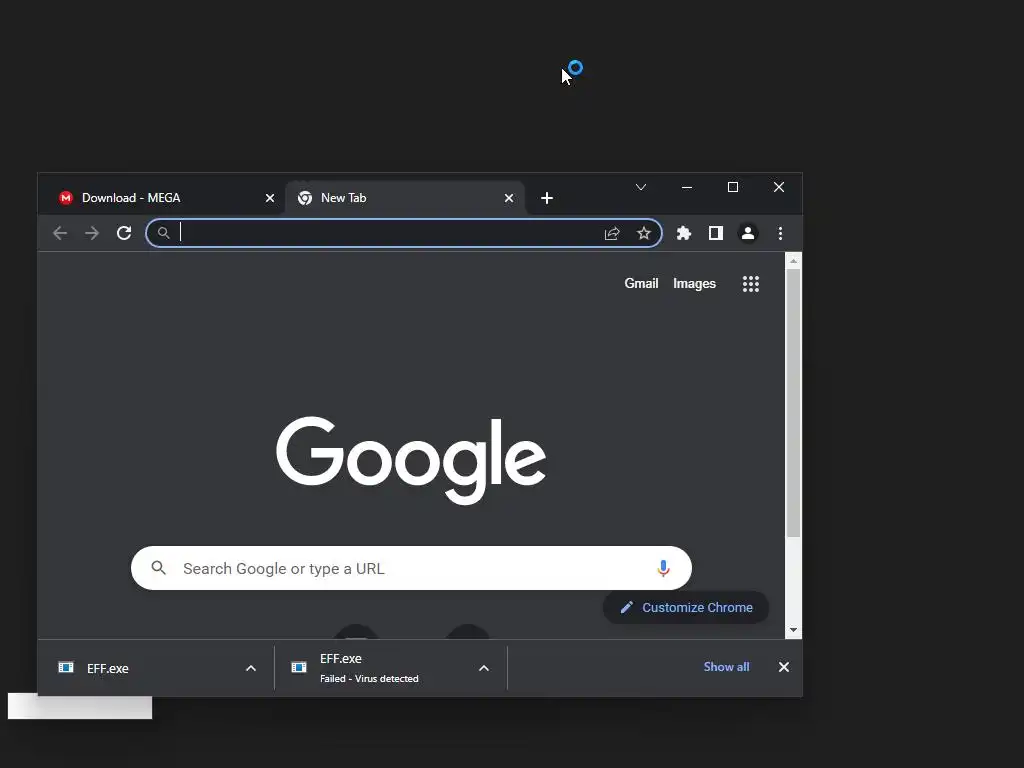Toggle the side panel icon
The width and height of the screenshot is (1024, 768).
click(716, 233)
